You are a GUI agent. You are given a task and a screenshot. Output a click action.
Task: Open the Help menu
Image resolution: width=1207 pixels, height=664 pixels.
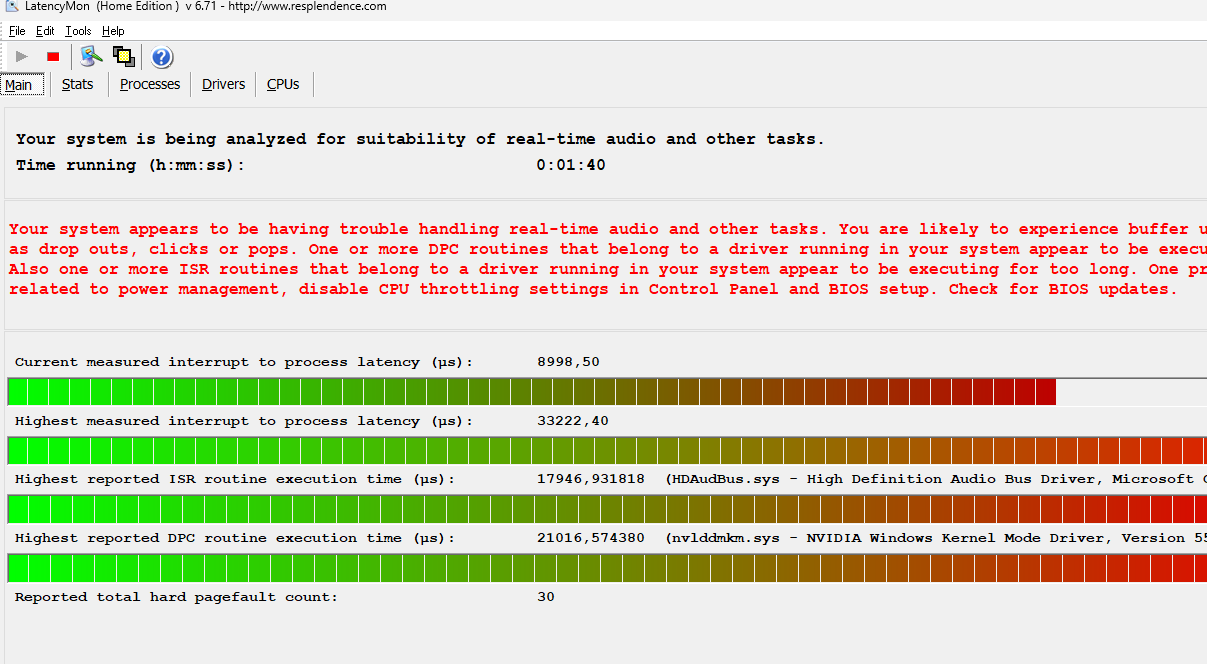(x=113, y=31)
